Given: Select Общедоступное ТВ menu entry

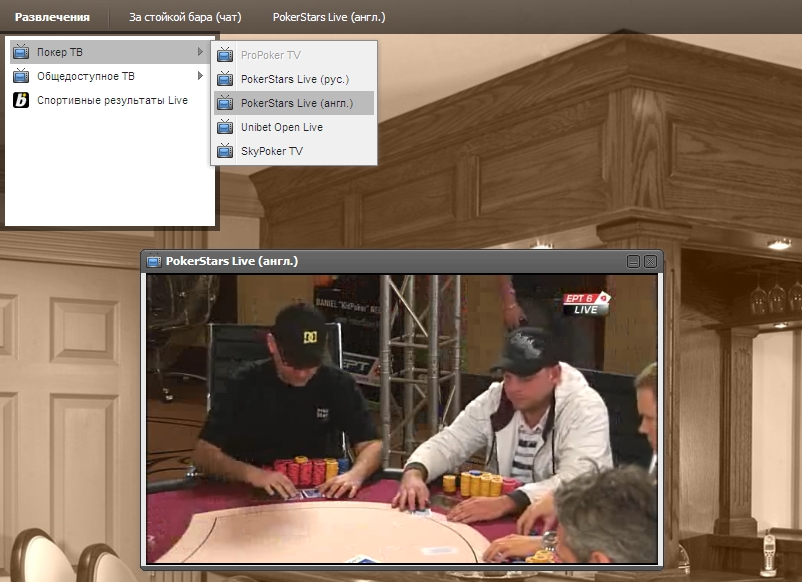Looking at the screenshot, I should click(109, 76).
